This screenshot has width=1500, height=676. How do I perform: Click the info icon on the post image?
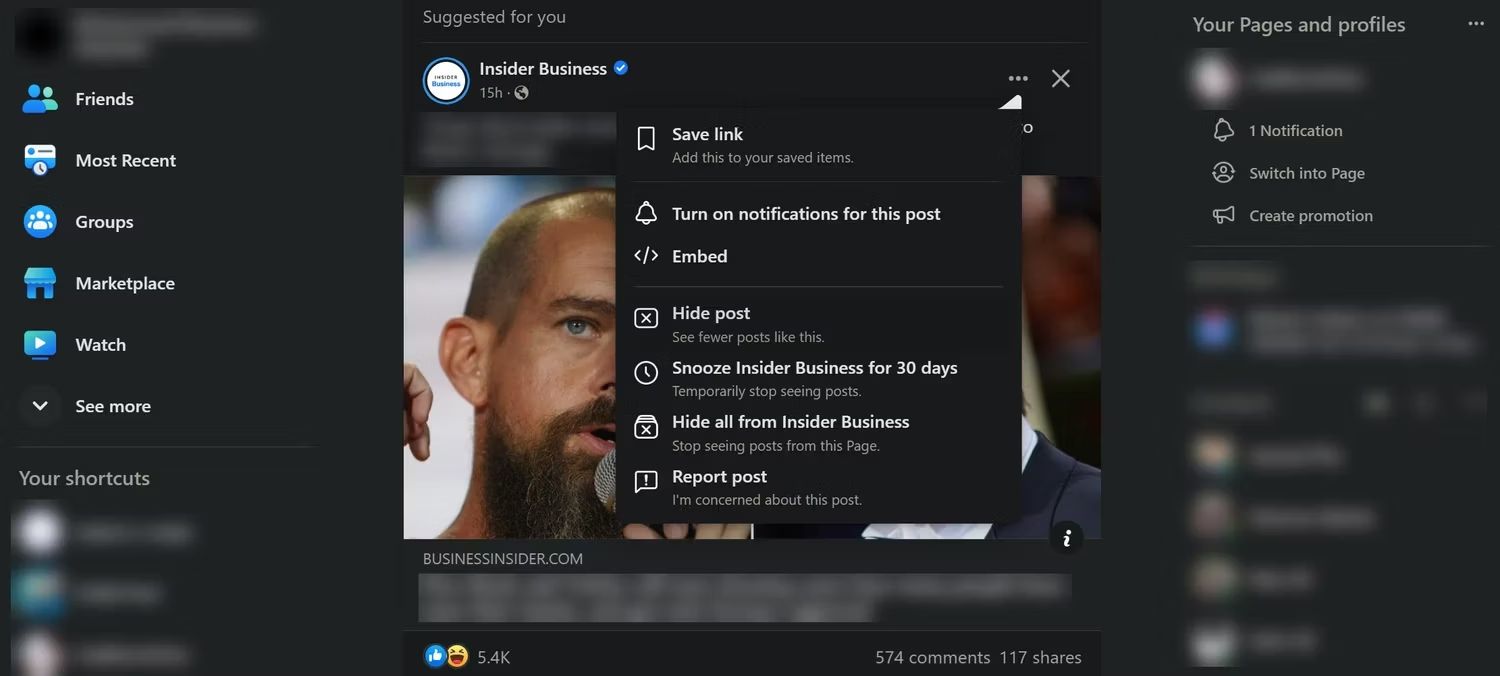(1066, 537)
